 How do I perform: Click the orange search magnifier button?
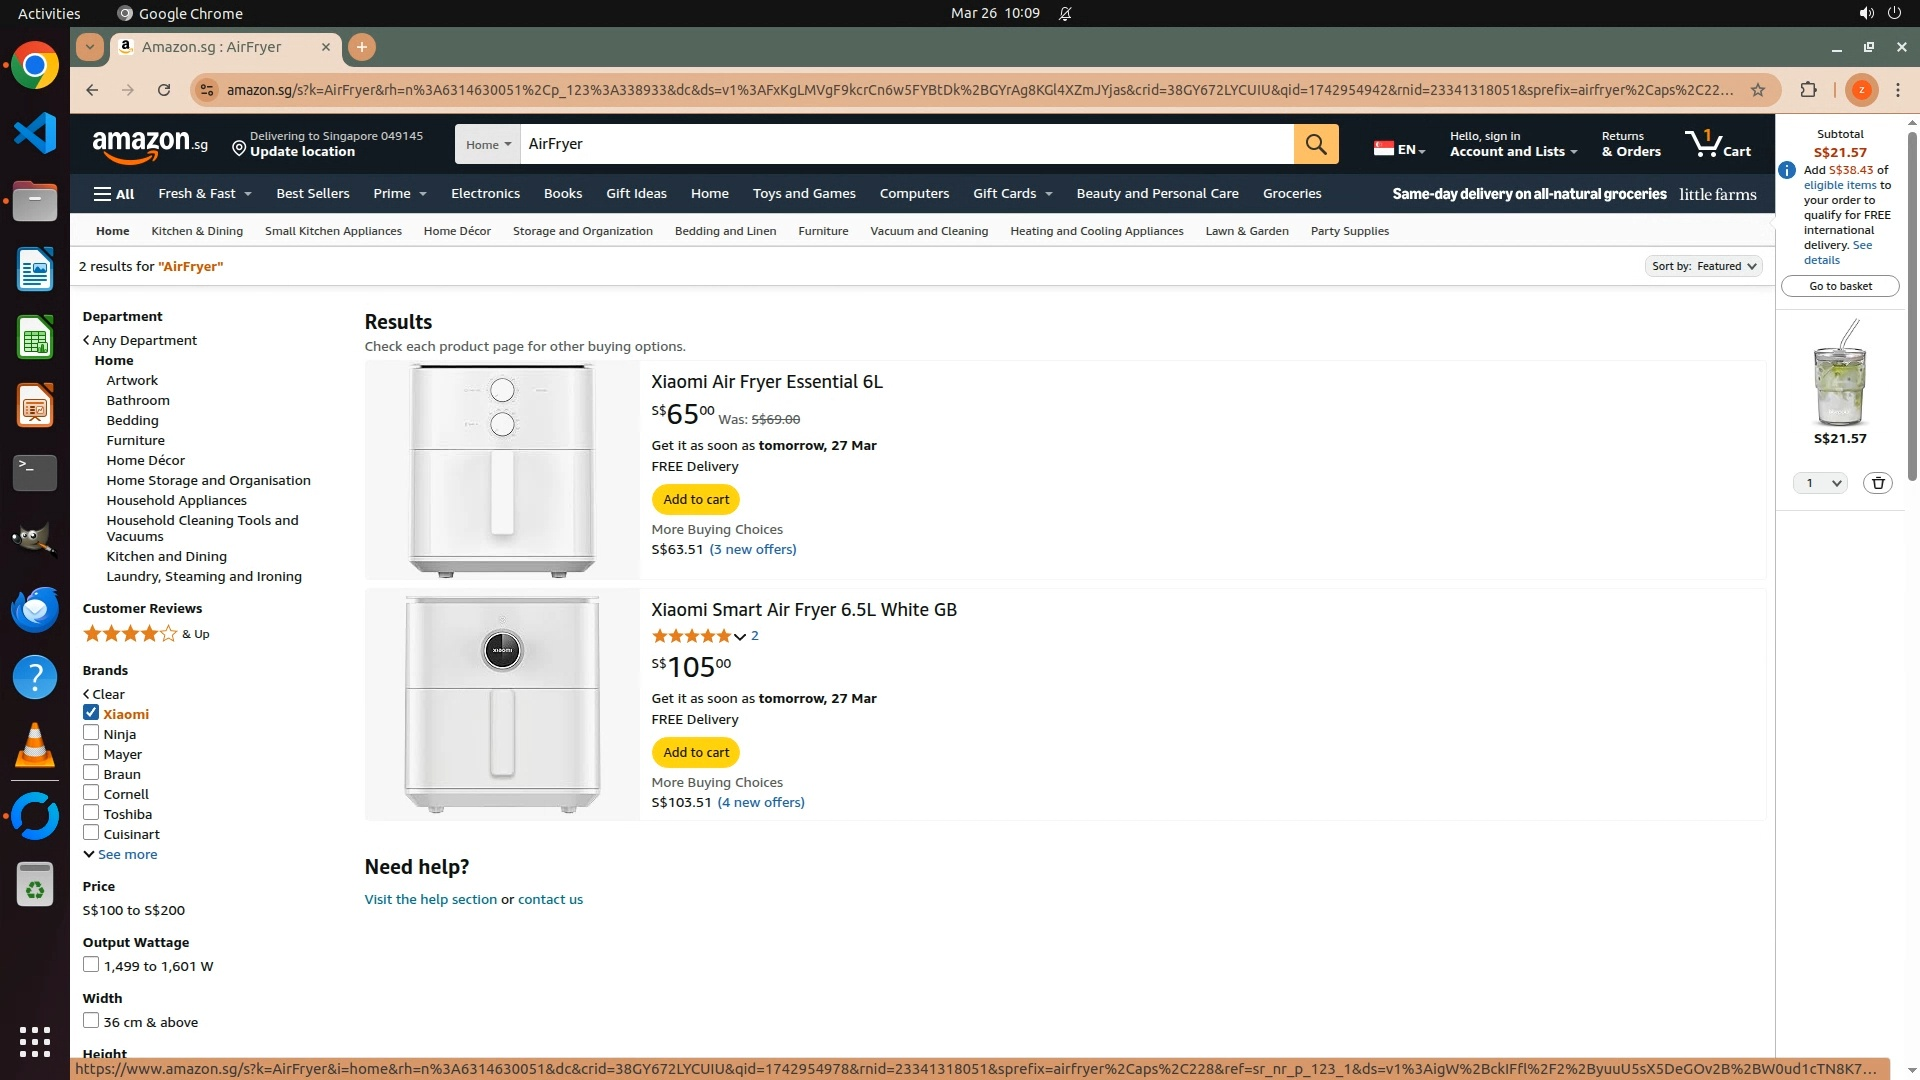(1316, 144)
